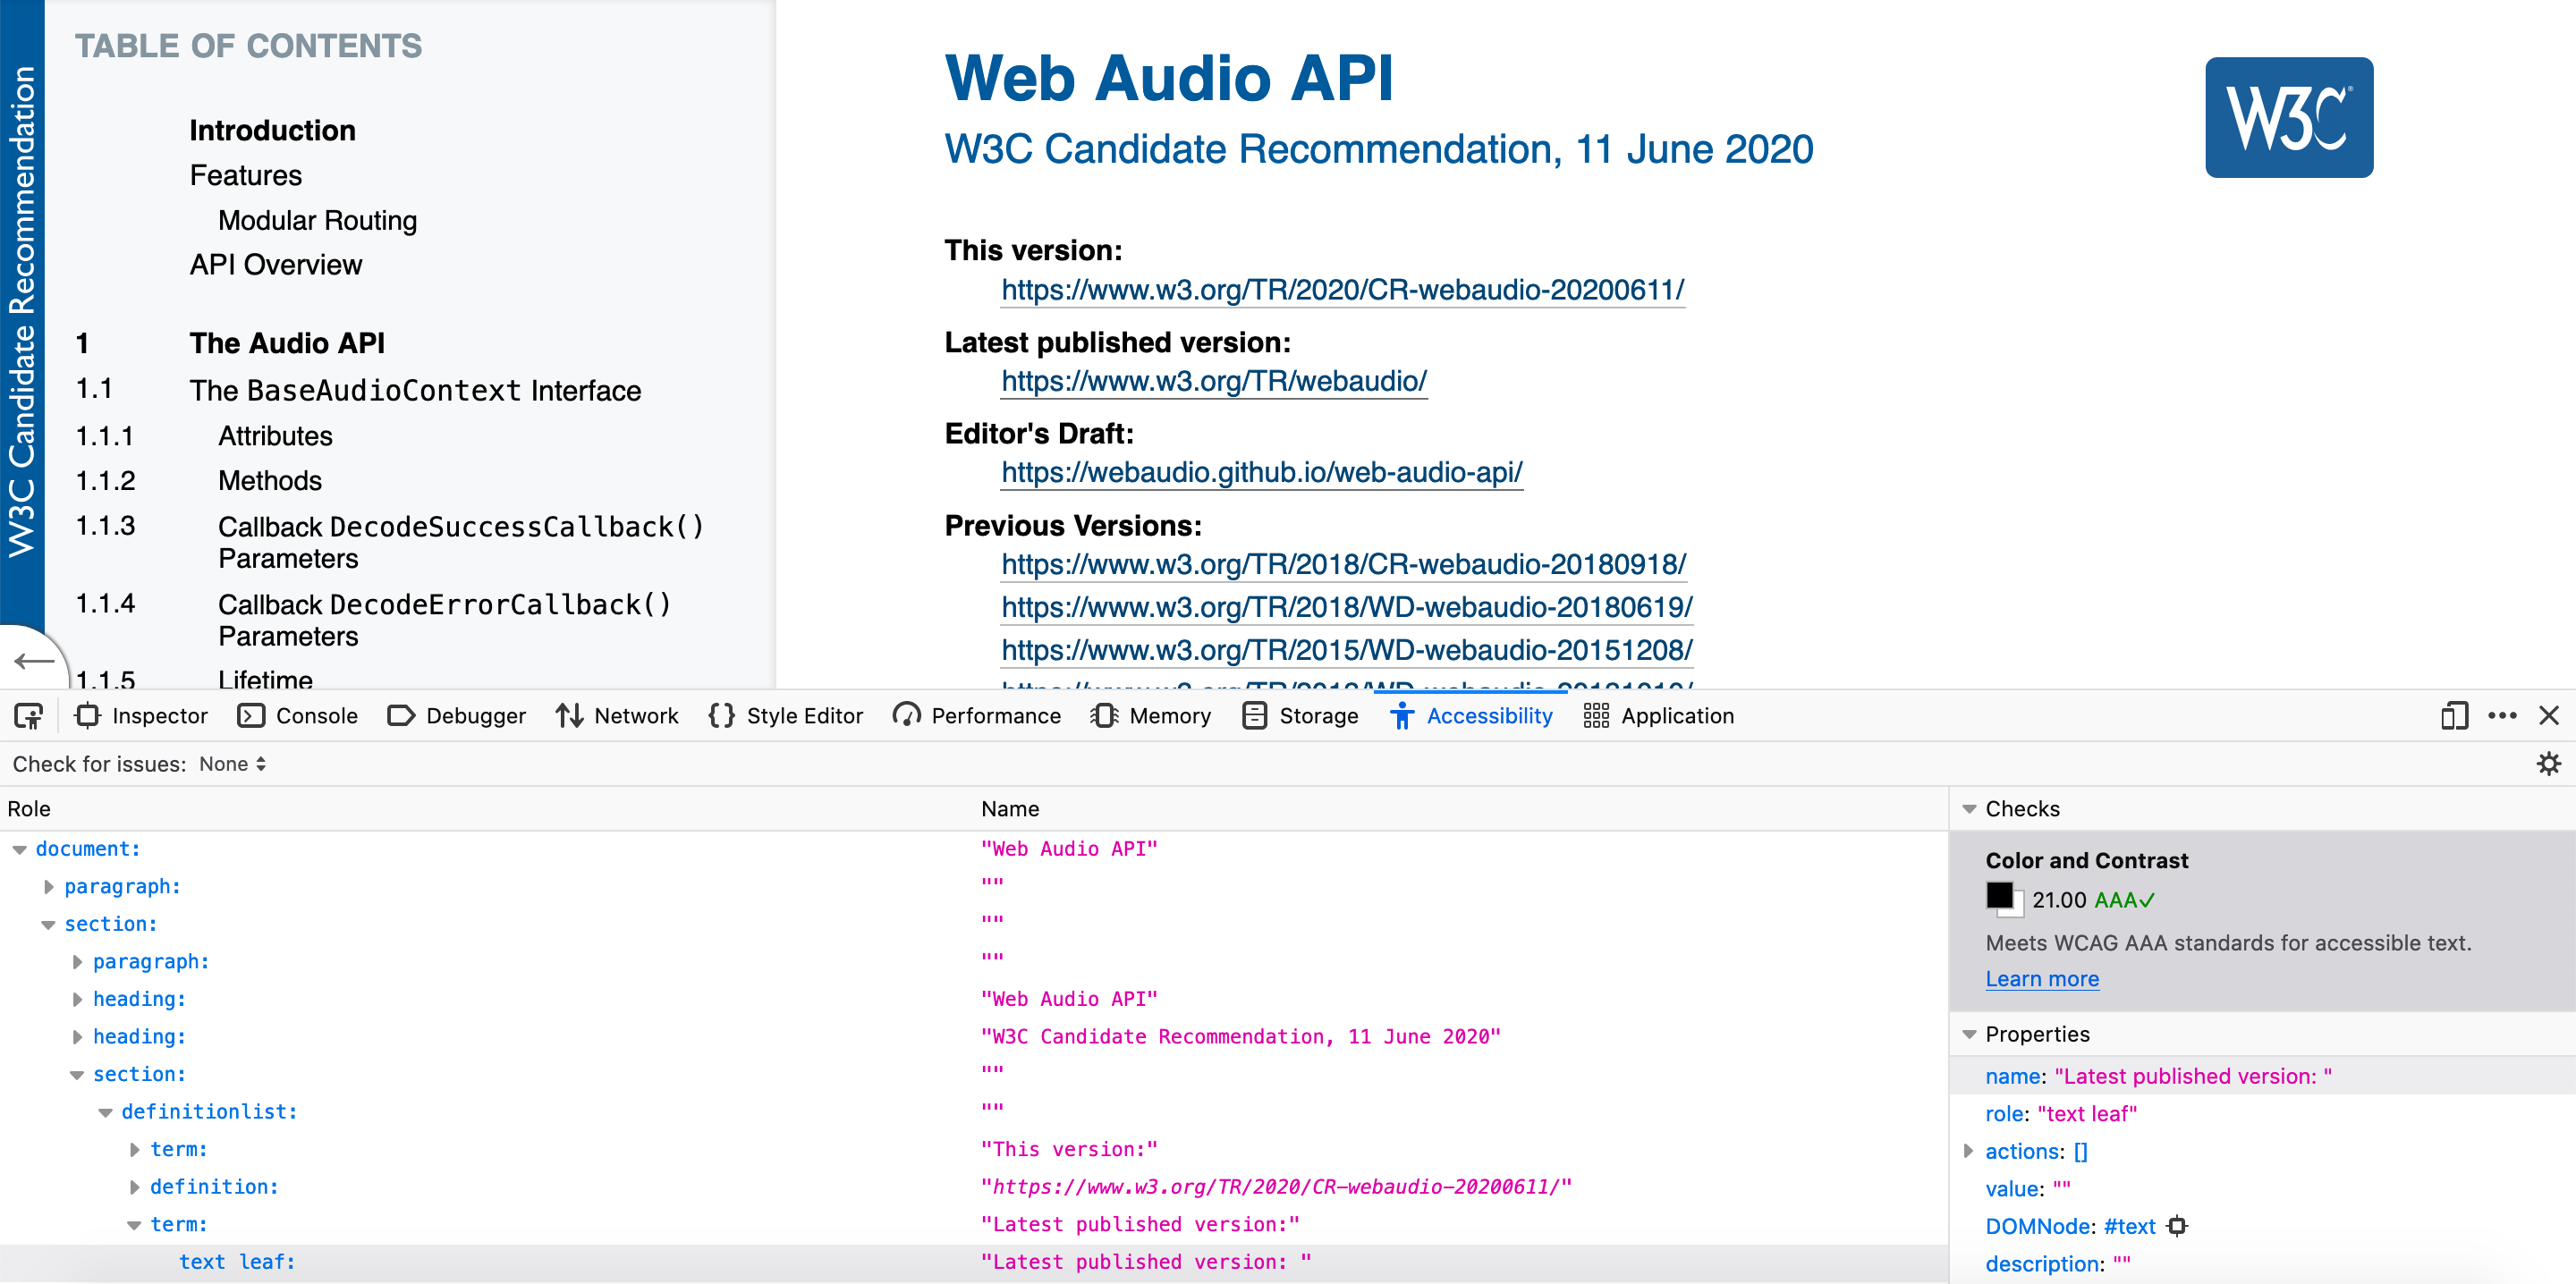Image resolution: width=2576 pixels, height=1284 pixels.
Task: Collapse the table of contents sidebar arrow
Action: [x=33, y=661]
